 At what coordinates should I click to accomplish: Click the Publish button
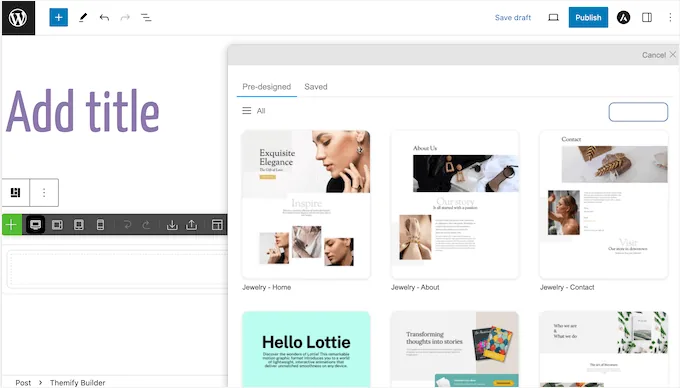588,17
